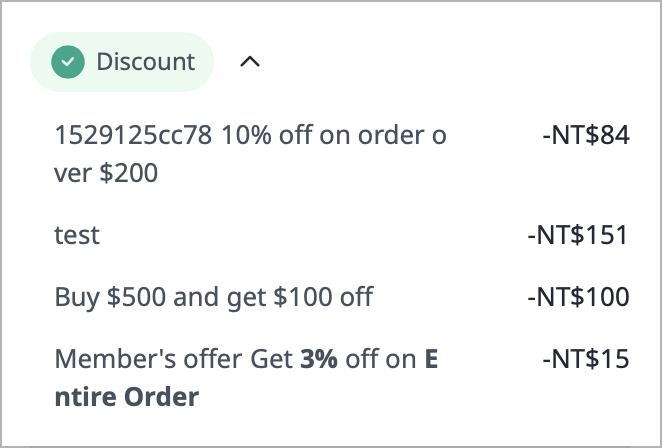This screenshot has width=662, height=448.
Task: Click the bold "ntire Order" text
Action: tap(126, 397)
